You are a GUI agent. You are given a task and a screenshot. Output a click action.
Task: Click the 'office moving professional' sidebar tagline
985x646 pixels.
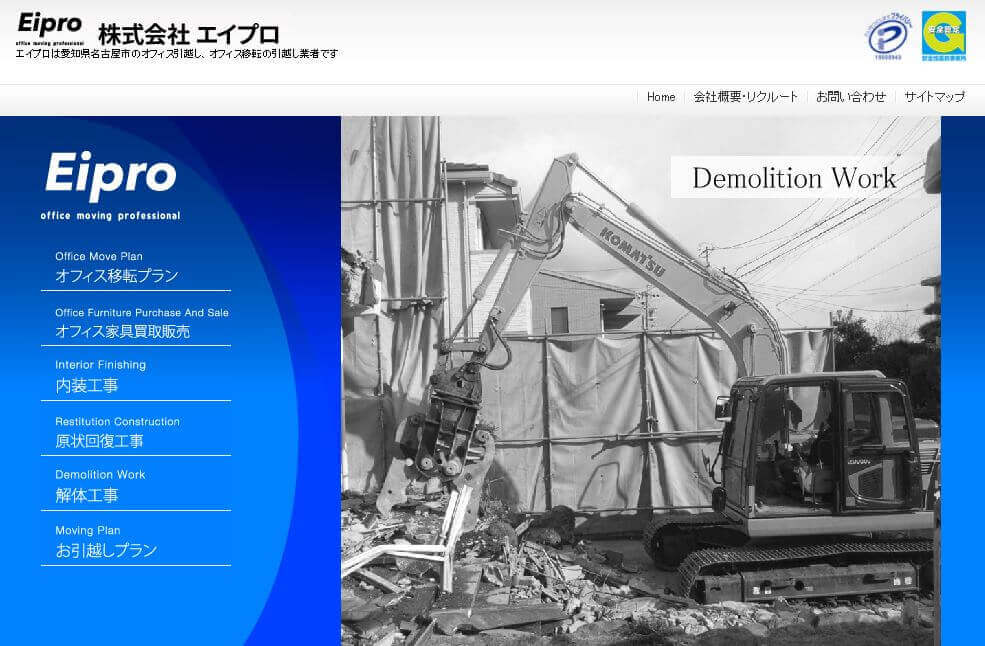click(x=111, y=216)
